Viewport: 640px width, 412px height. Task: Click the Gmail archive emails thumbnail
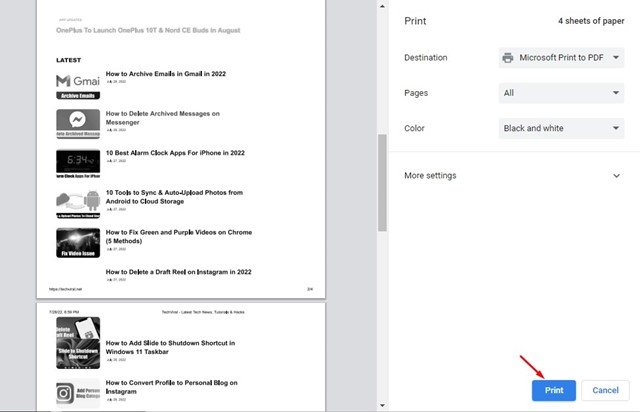pos(77,85)
